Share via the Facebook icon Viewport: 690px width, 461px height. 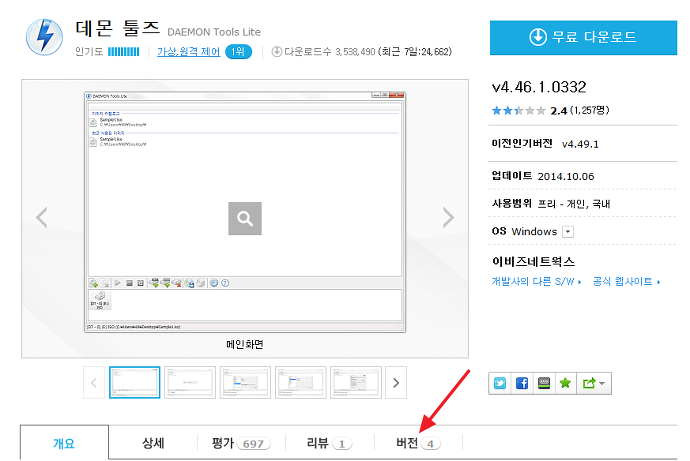(x=522, y=383)
